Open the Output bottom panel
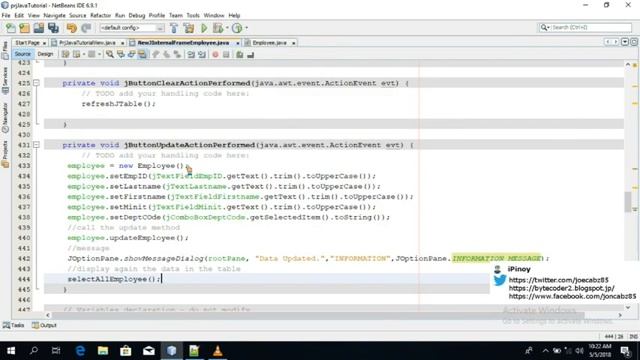This screenshot has height=360, width=640. pos(44,325)
